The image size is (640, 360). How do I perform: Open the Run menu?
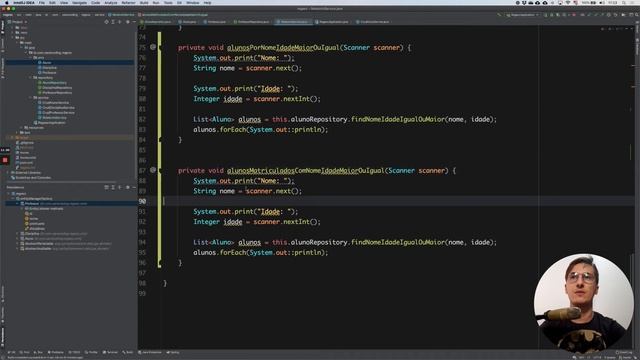pyautogui.click(x=156, y=2)
